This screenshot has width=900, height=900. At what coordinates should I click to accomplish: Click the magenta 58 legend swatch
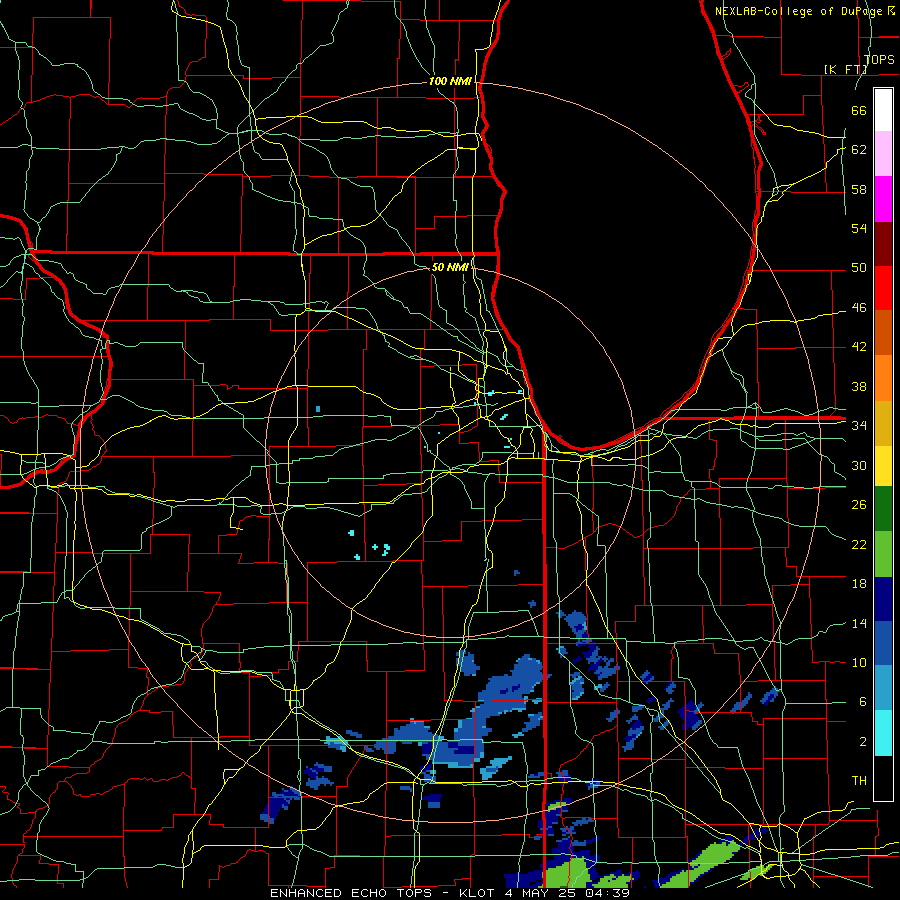click(883, 199)
